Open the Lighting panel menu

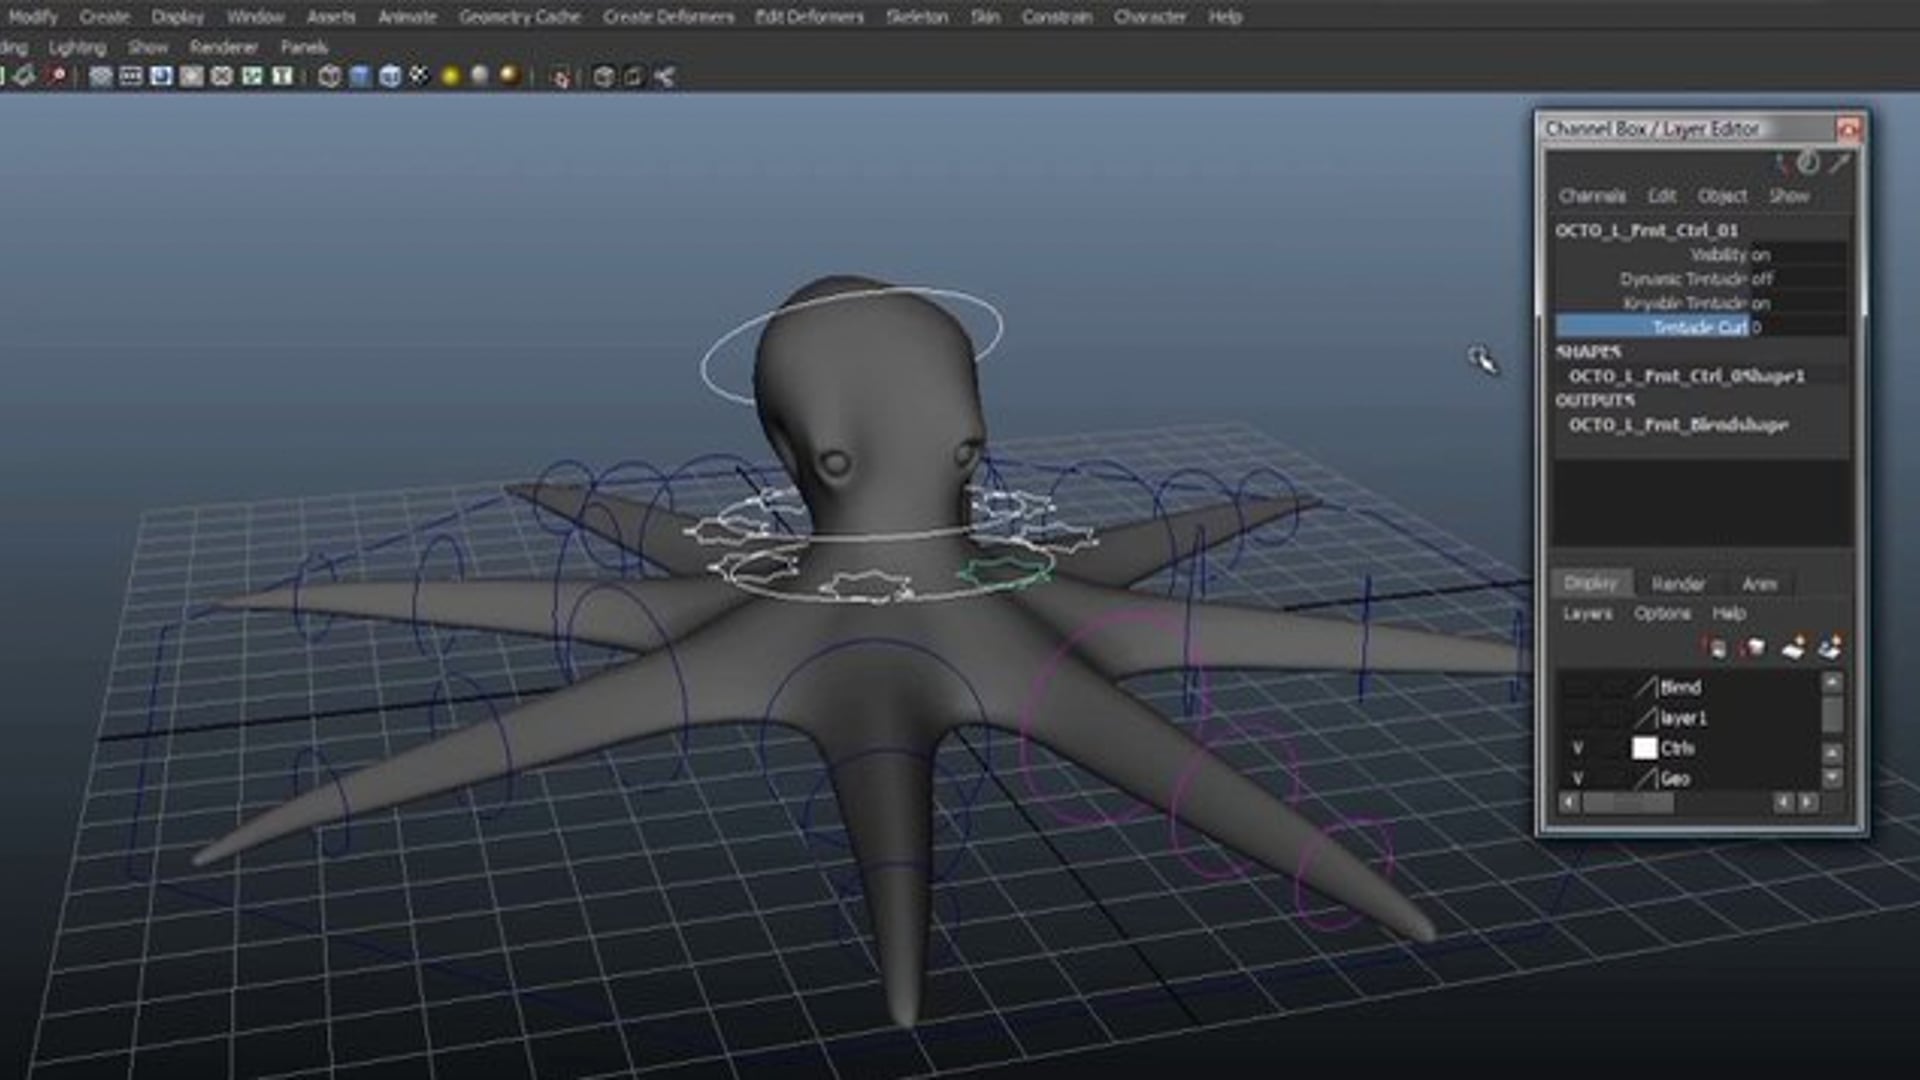coord(77,46)
